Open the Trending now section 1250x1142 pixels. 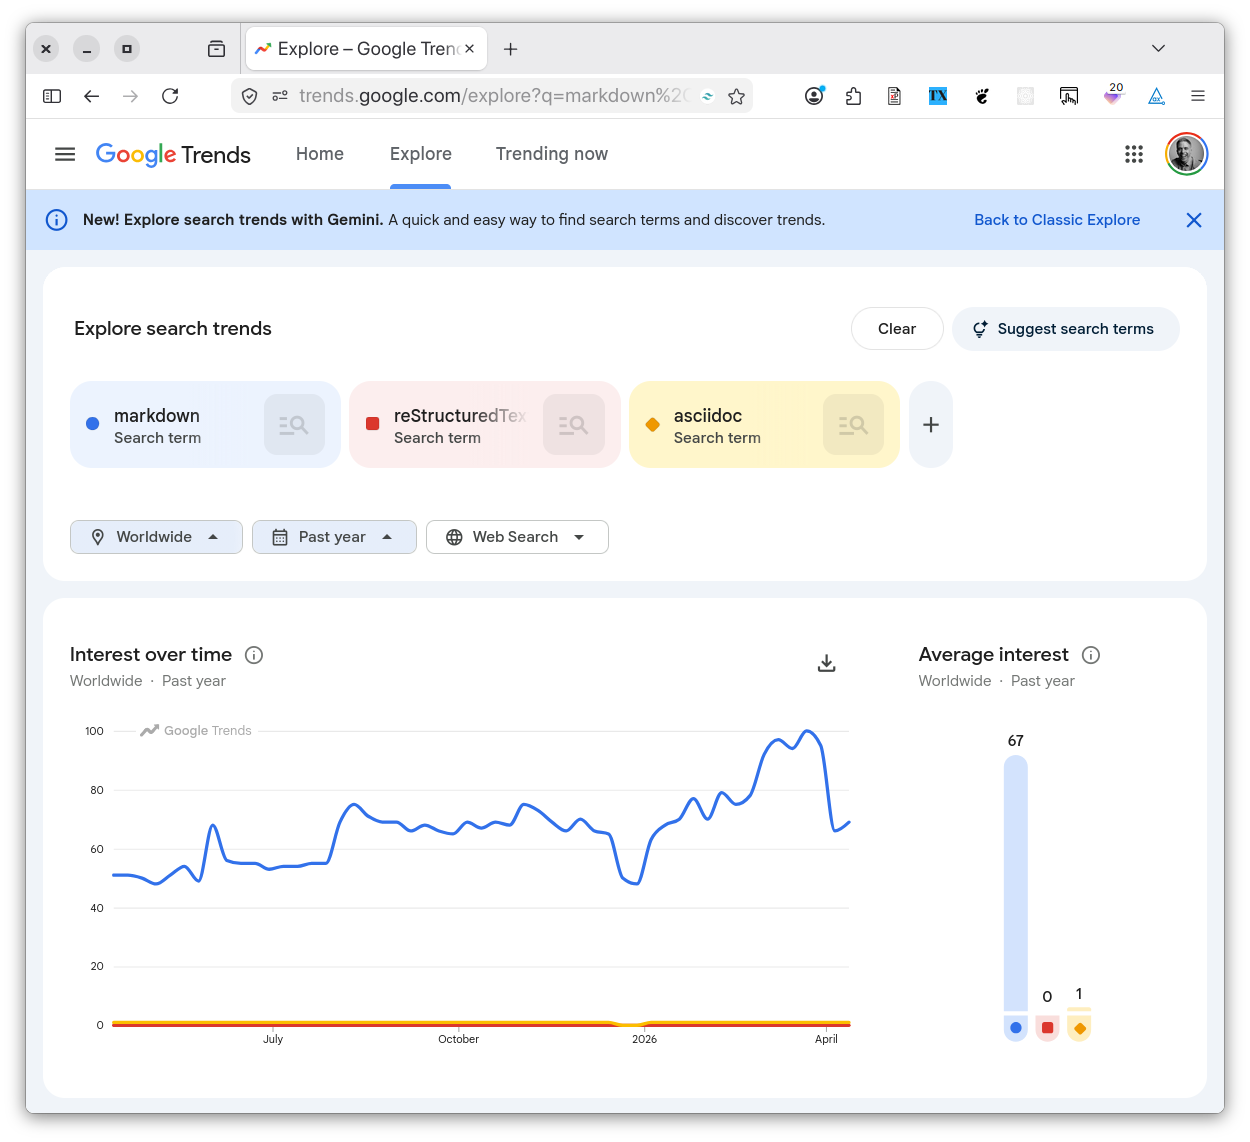[x=551, y=154]
